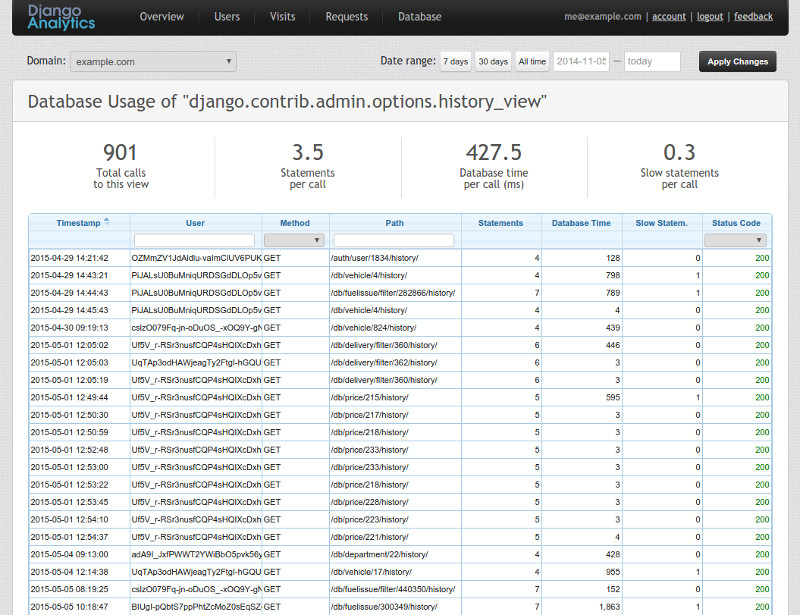Image resolution: width=800 pixels, height=615 pixels.
Task: Select user OZMmZV1JdAldlu in first row
Action: point(196,258)
